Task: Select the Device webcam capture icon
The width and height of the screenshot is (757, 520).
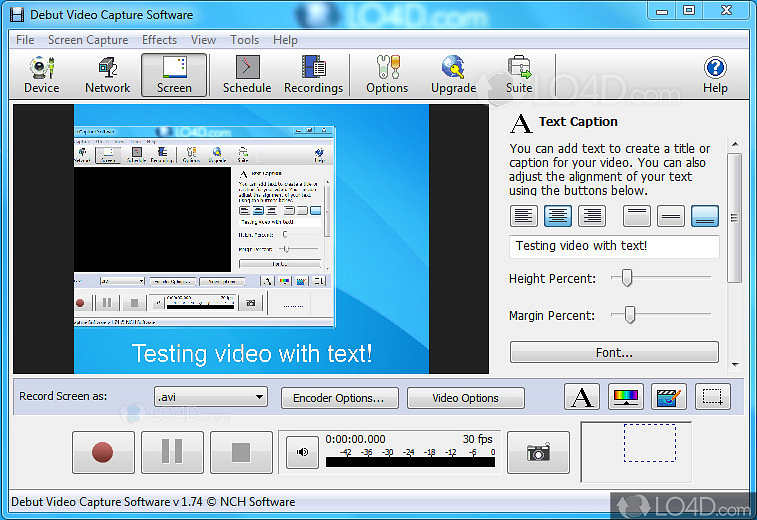Action: tap(41, 75)
